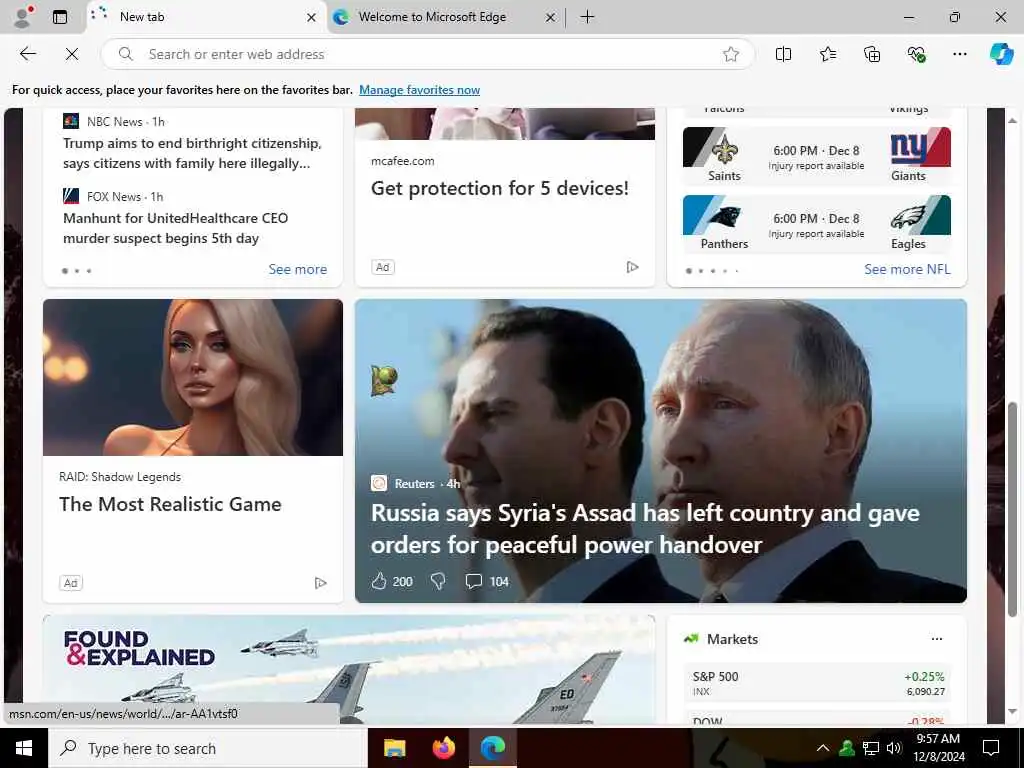Click the scrollbar up arrow

click(x=1012, y=121)
